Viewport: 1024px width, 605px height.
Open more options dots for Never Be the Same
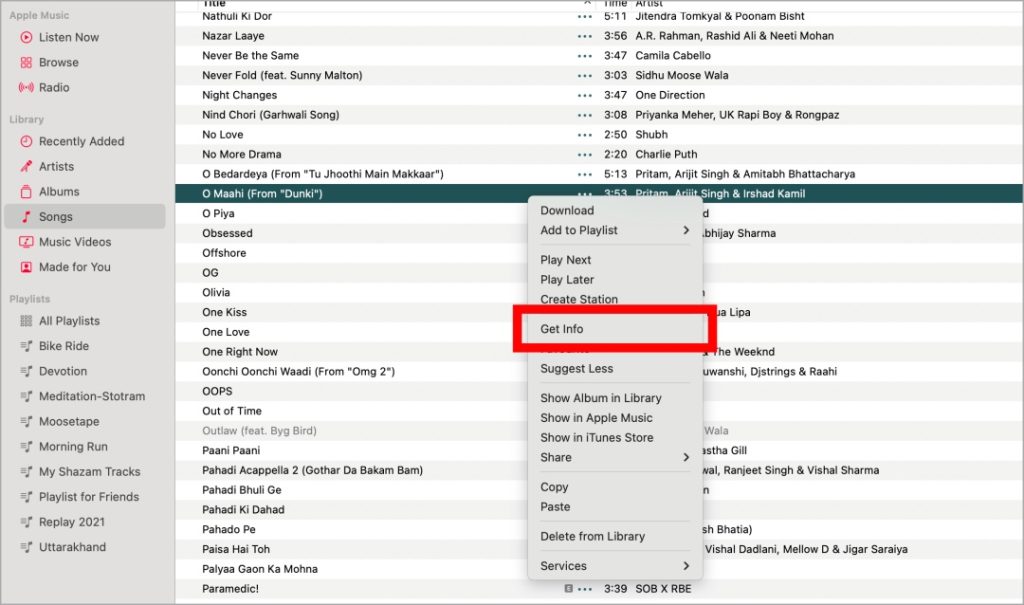click(584, 56)
